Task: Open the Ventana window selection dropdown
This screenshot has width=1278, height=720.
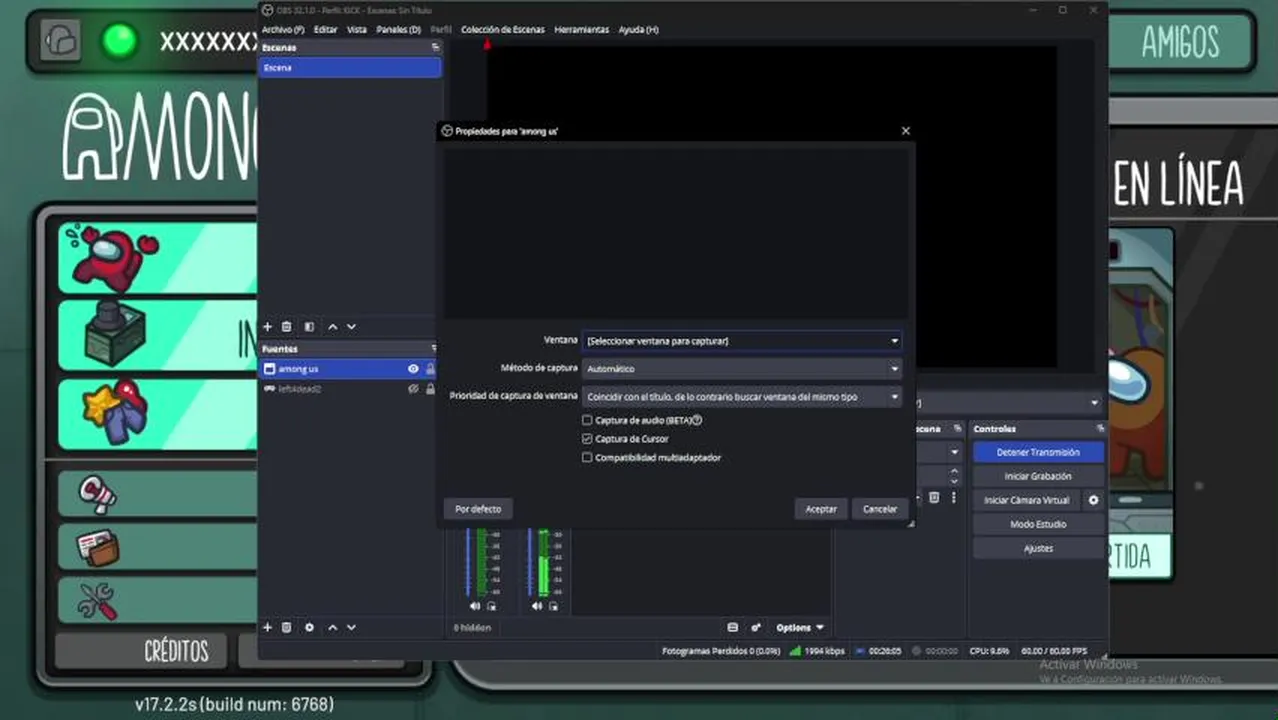Action: click(x=742, y=341)
